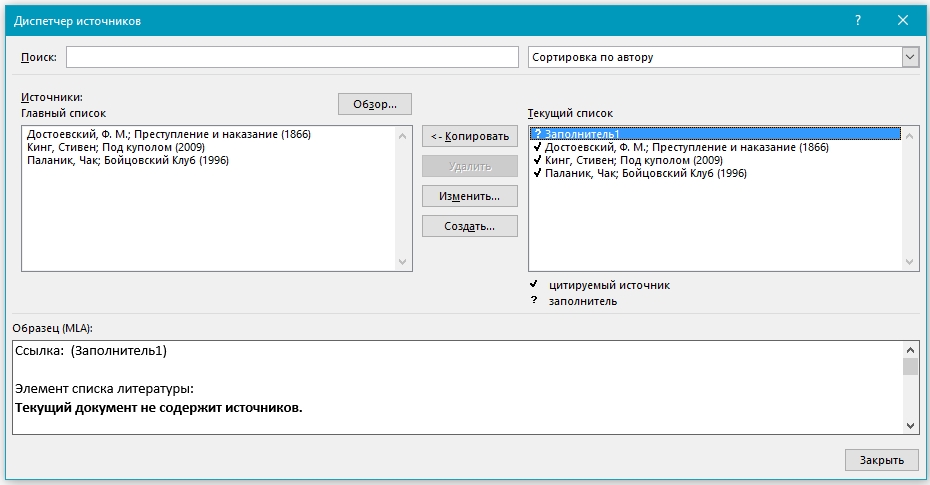The width and height of the screenshot is (930, 485).
Task: Select Достоевский entry in Текущий список
Action: tap(686, 147)
